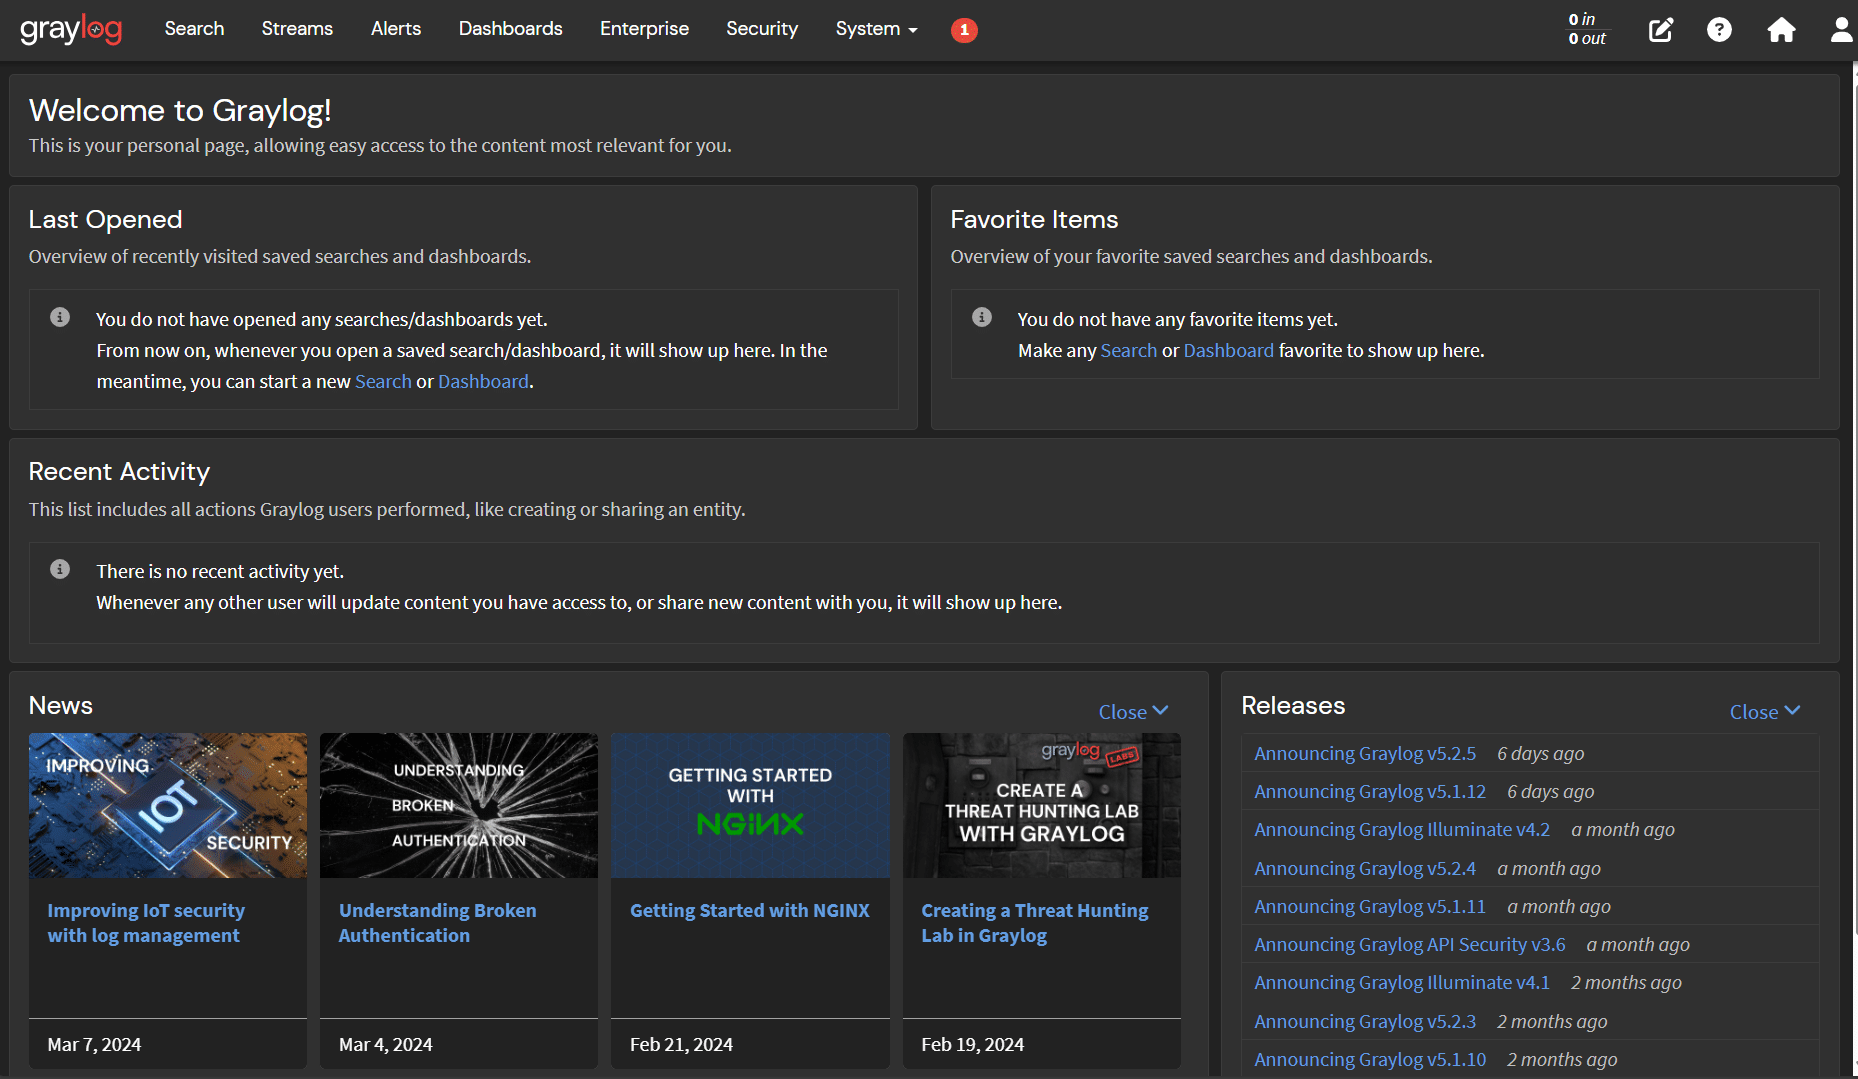Open the Threat Hunting Lab thumbnail image
Image resolution: width=1858 pixels, height=1079 pixels.
click(1042, 805)
